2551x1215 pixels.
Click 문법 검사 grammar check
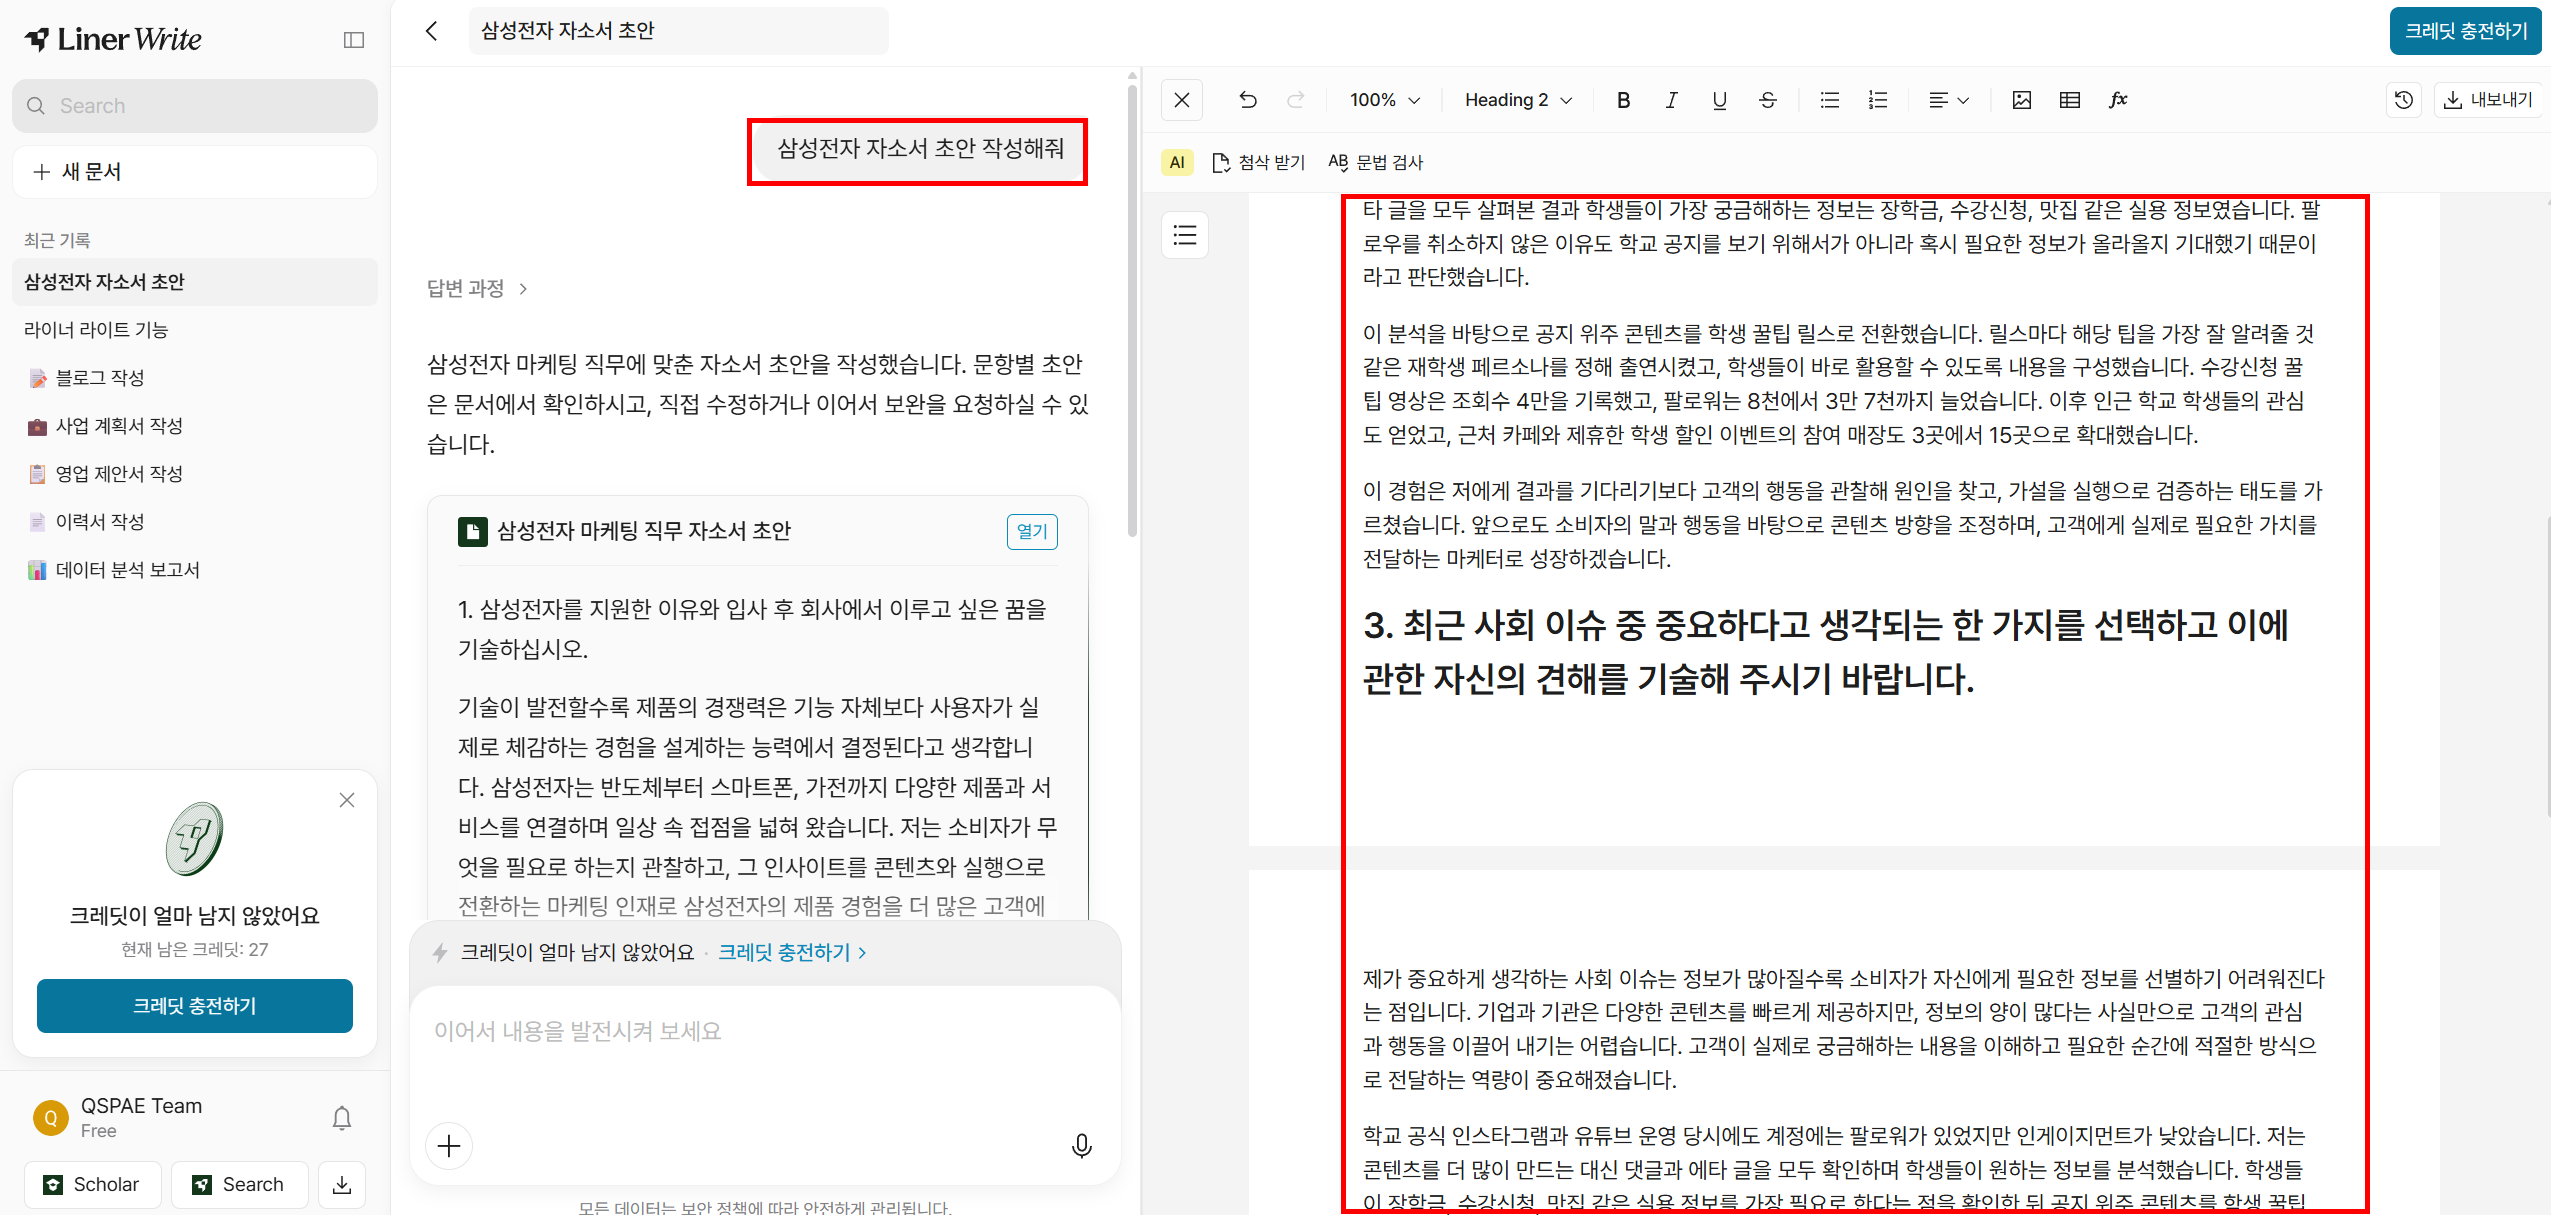point(1376,162)
